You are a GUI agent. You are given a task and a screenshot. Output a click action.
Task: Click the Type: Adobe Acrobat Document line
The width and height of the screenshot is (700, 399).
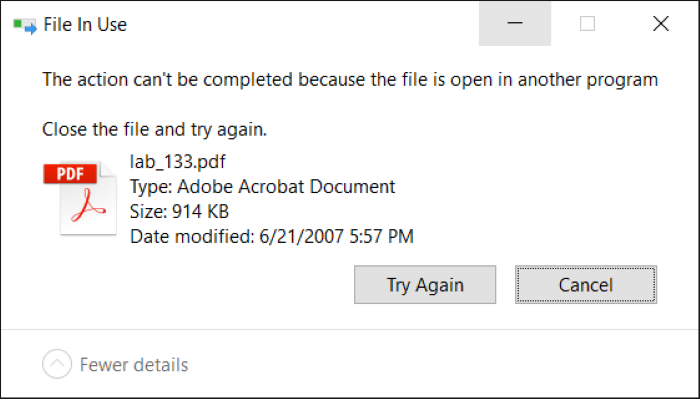click(262, 187)
